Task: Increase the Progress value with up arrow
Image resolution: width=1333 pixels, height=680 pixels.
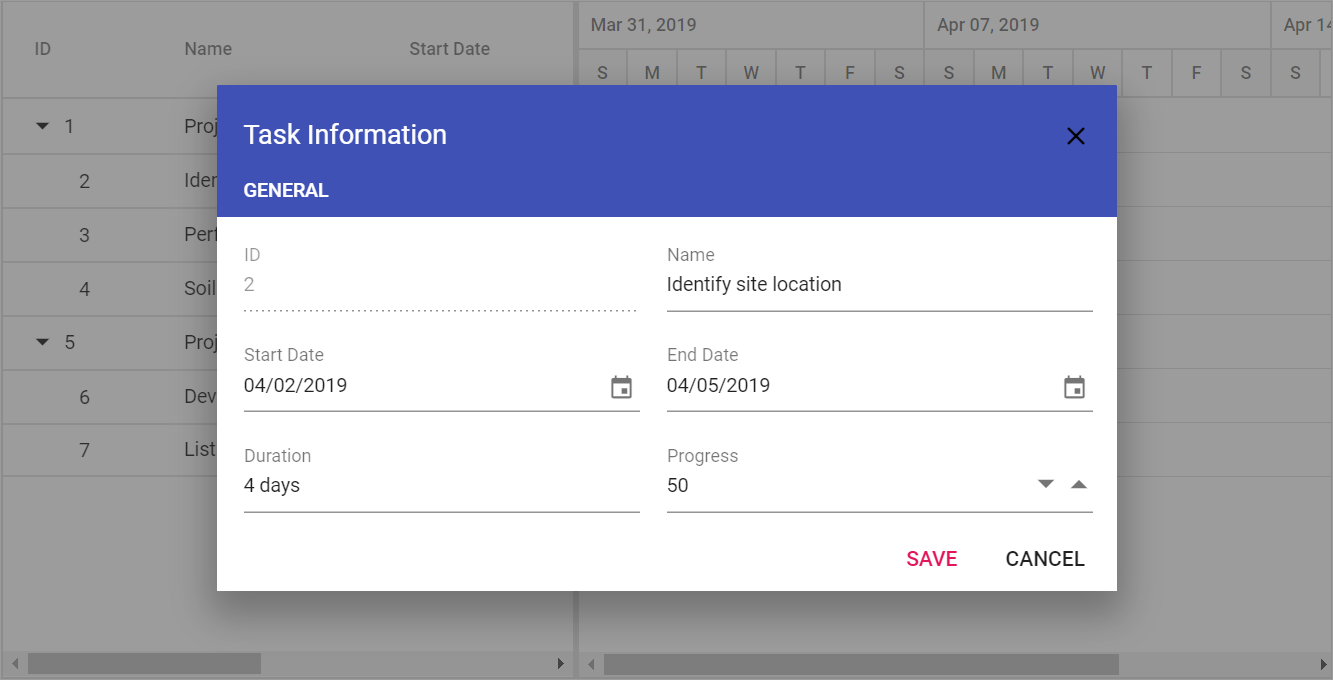Action: click(x=1078, y=485)
